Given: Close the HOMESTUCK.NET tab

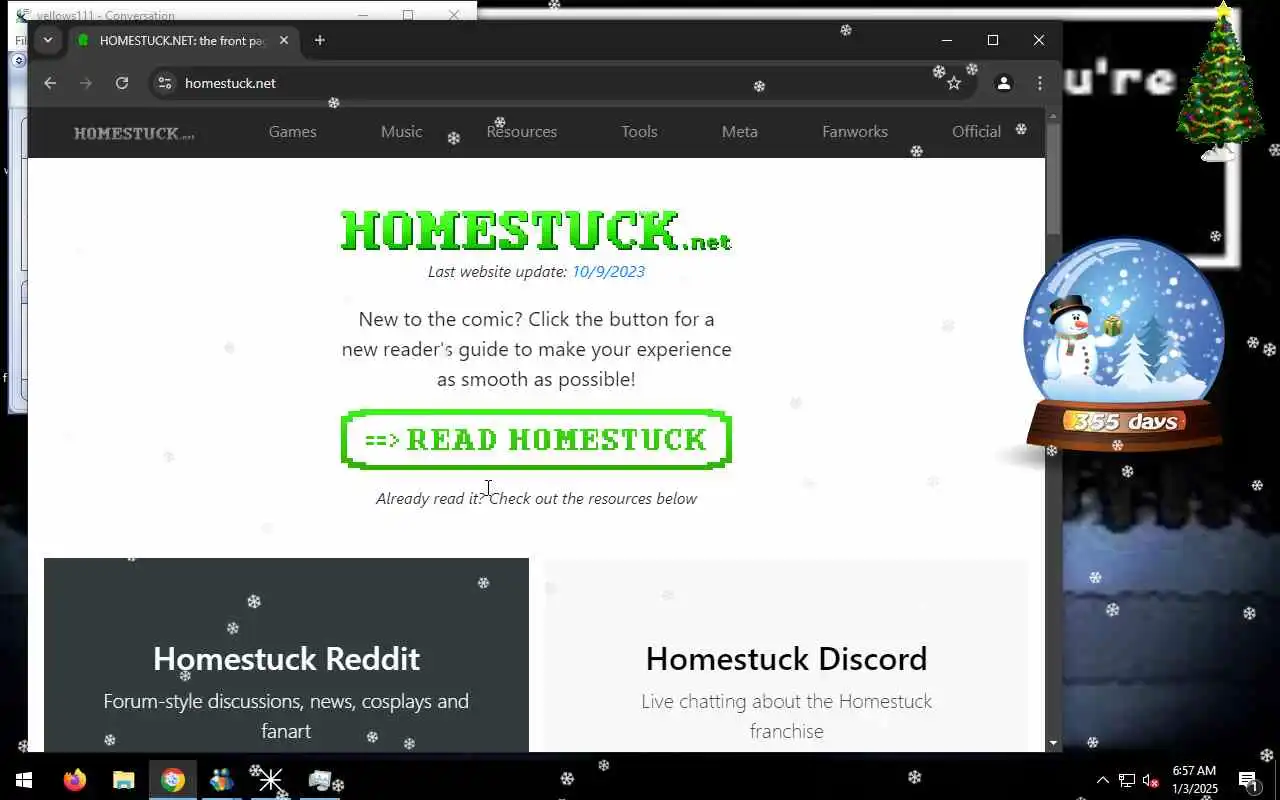Looking at the screenshot, I should (284, 40).
